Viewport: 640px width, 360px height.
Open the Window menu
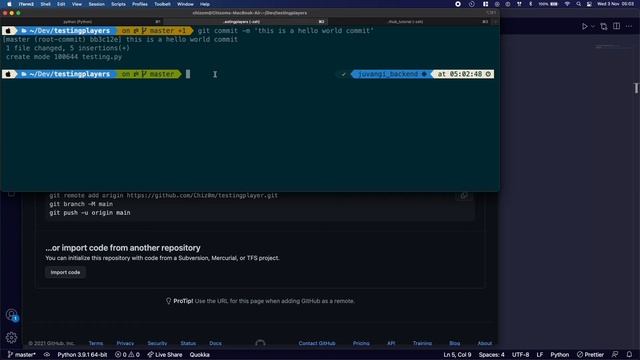click(185, 4)
